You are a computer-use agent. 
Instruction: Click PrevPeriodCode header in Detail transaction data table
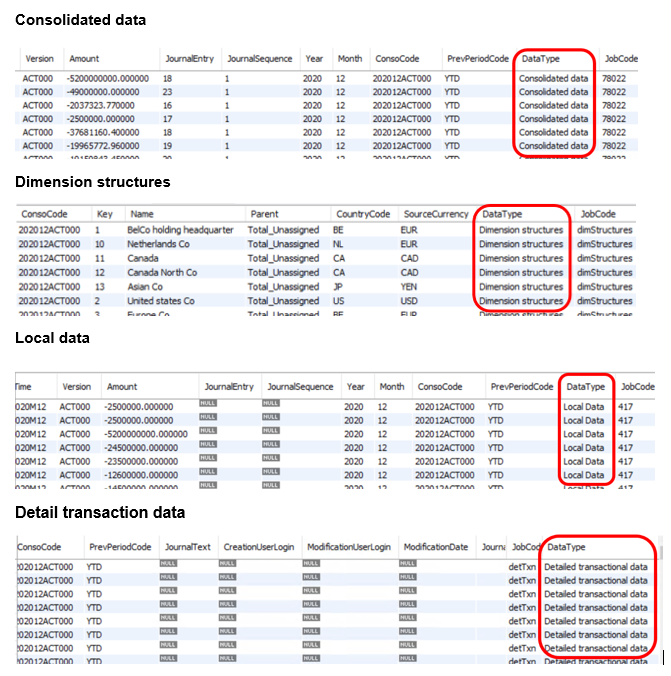click(120, 547)
